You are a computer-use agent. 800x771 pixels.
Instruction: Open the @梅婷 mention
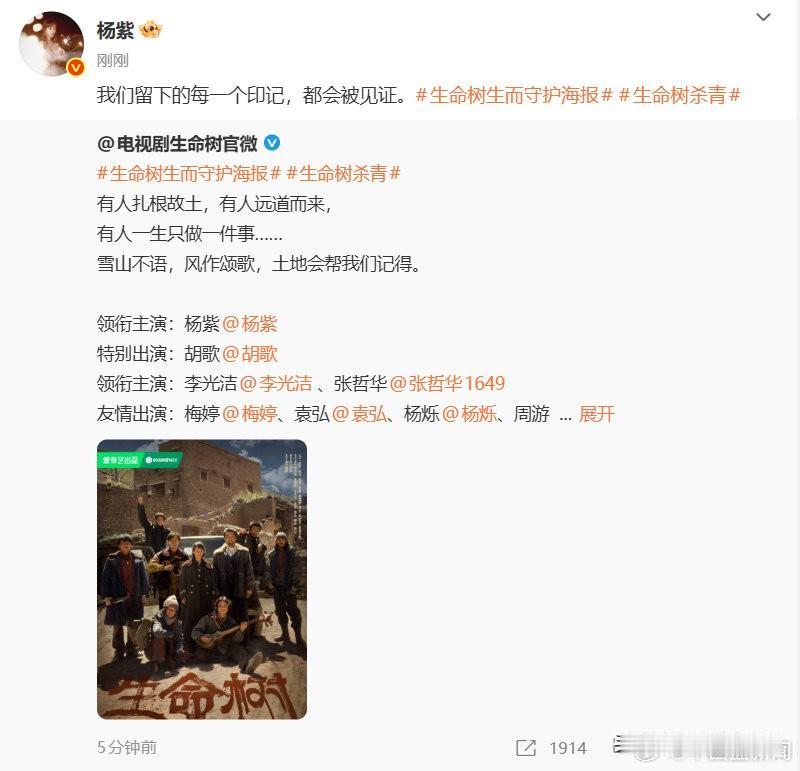(250, 413)
